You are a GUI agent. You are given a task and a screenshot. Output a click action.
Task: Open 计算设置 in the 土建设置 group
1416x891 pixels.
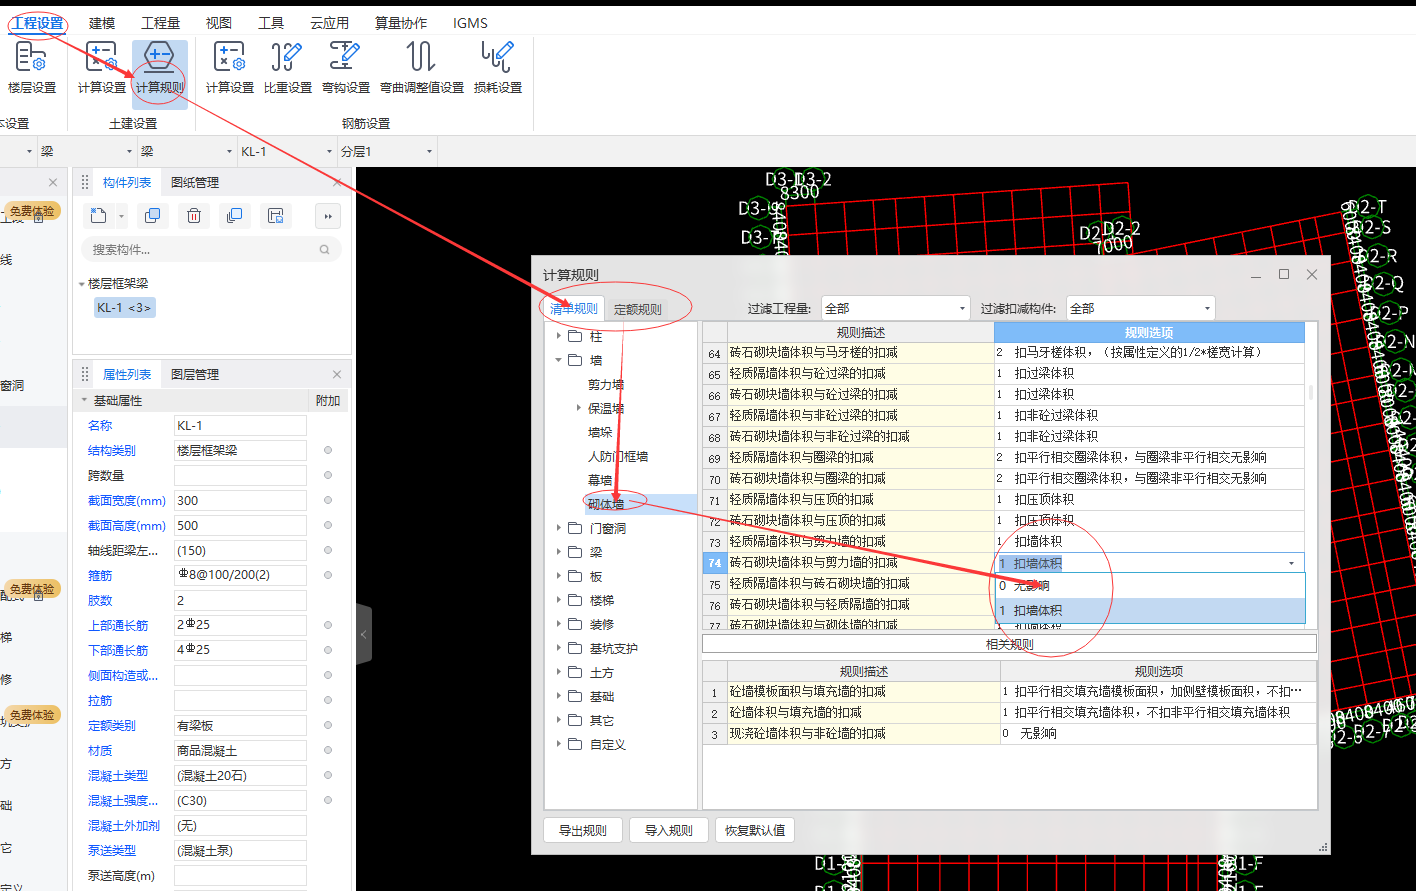(102, 68)
